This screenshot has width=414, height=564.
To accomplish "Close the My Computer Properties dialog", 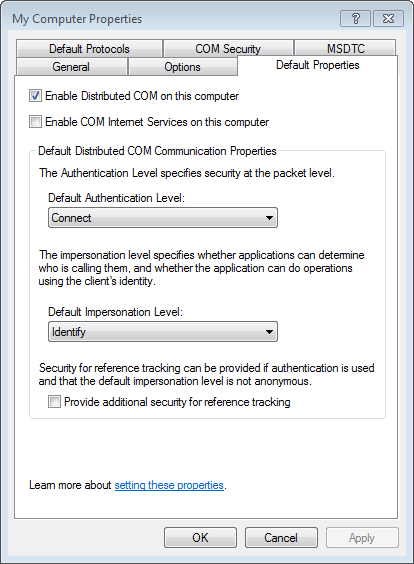I will coord(388,18).
